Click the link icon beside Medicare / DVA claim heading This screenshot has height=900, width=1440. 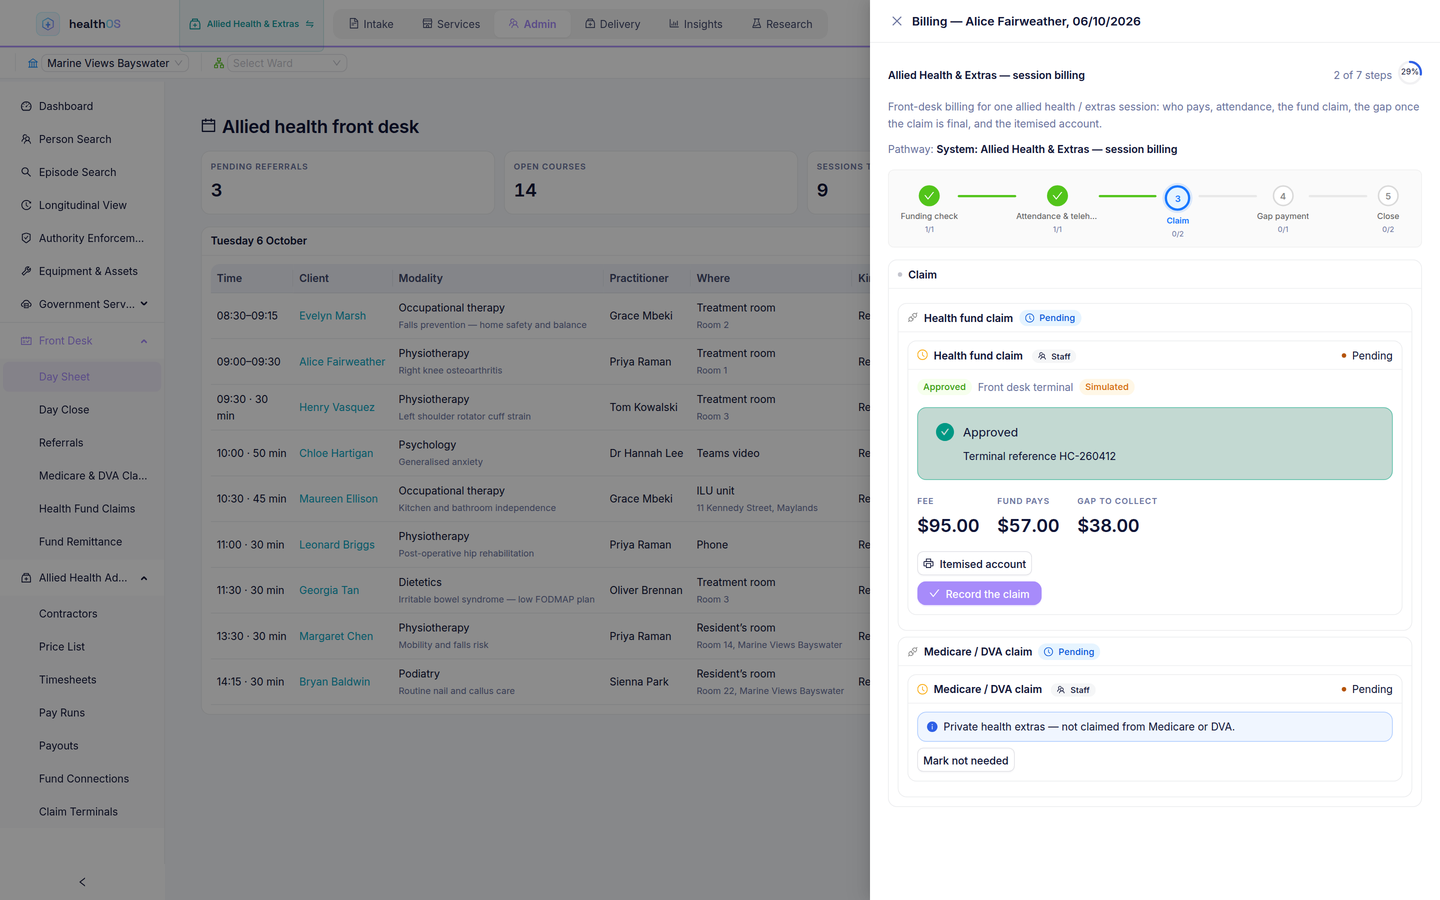(x=913, y=652)
